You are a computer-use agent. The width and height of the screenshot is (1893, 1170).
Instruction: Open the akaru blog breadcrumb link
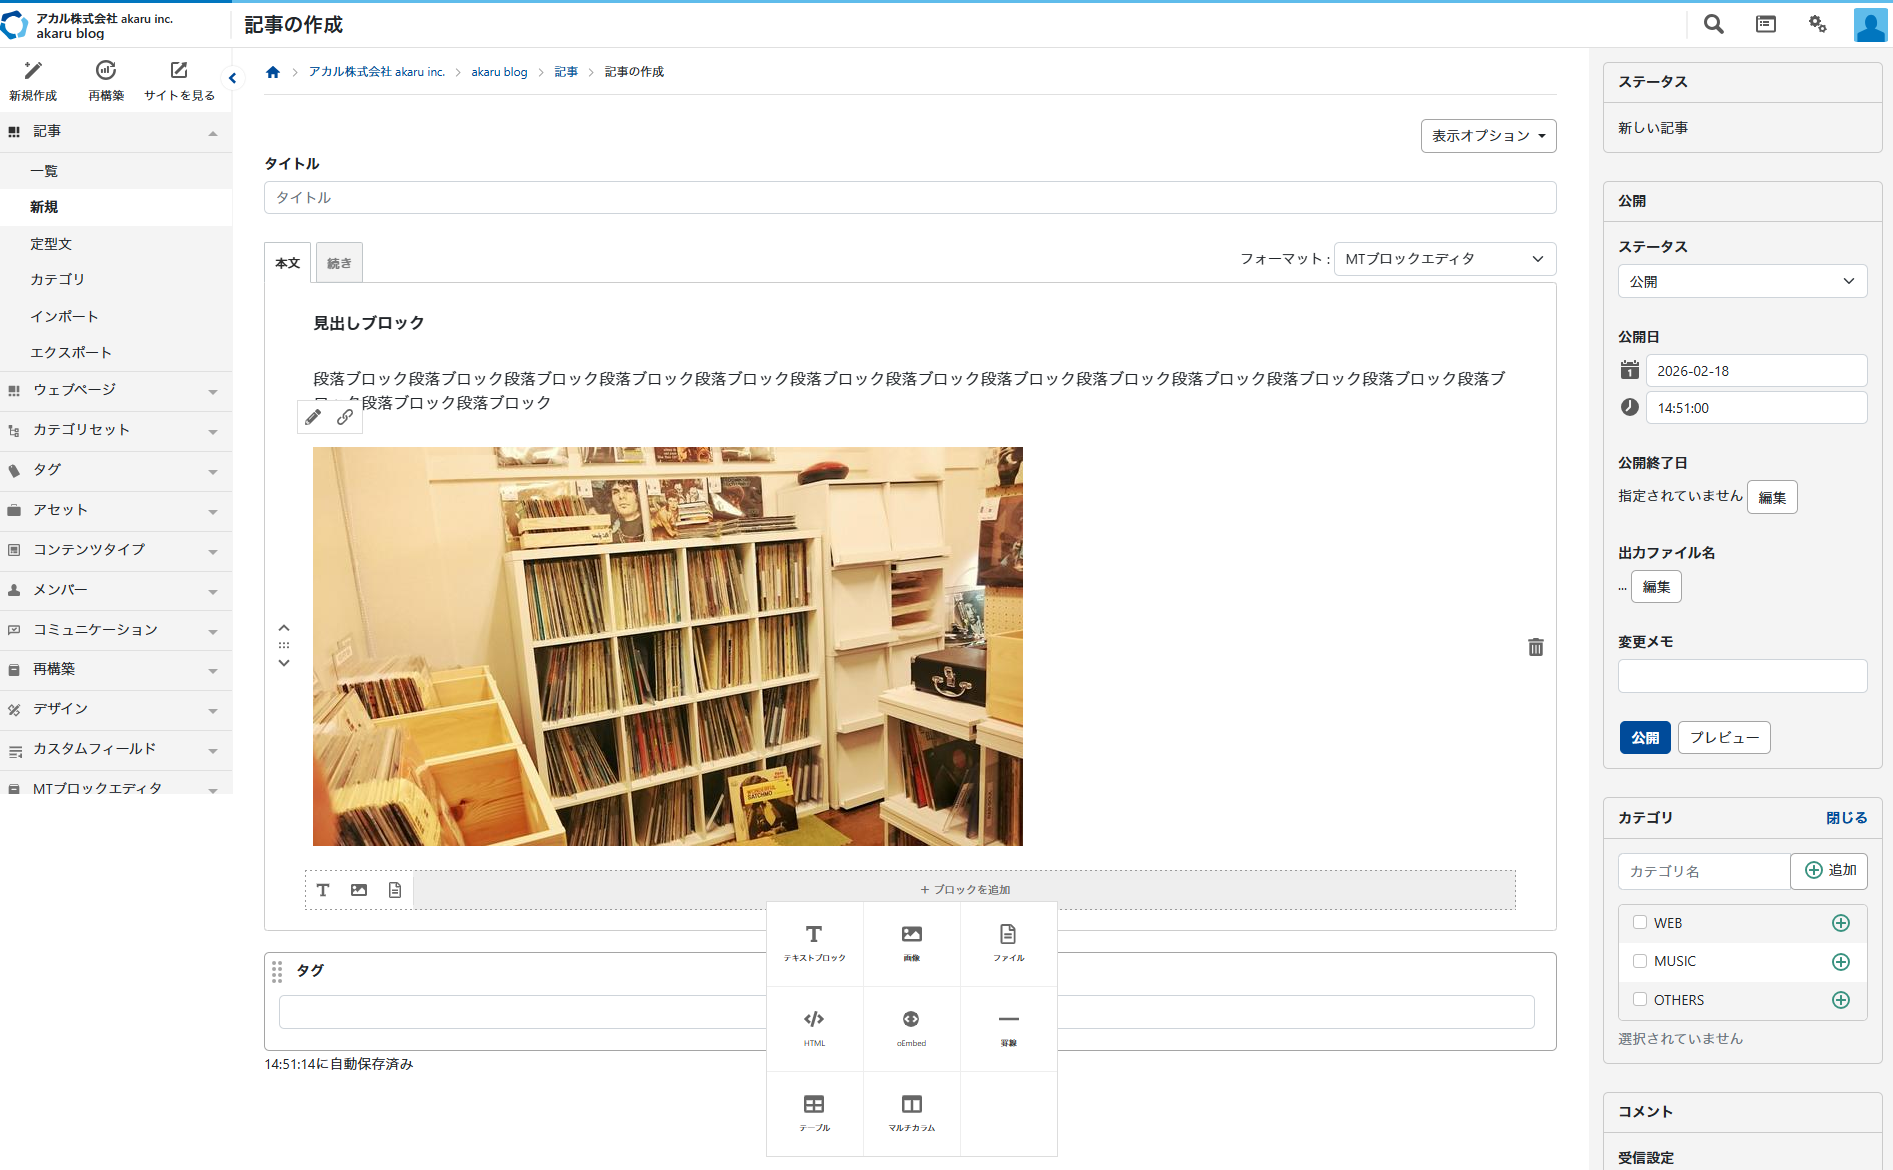(499, 71)
